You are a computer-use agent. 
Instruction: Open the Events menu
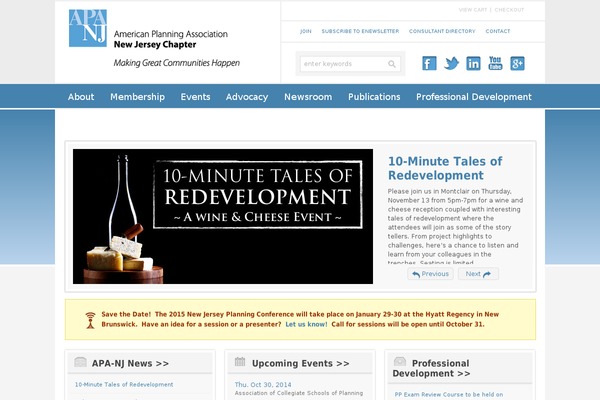pyautogui.click(x=195, y=97)
